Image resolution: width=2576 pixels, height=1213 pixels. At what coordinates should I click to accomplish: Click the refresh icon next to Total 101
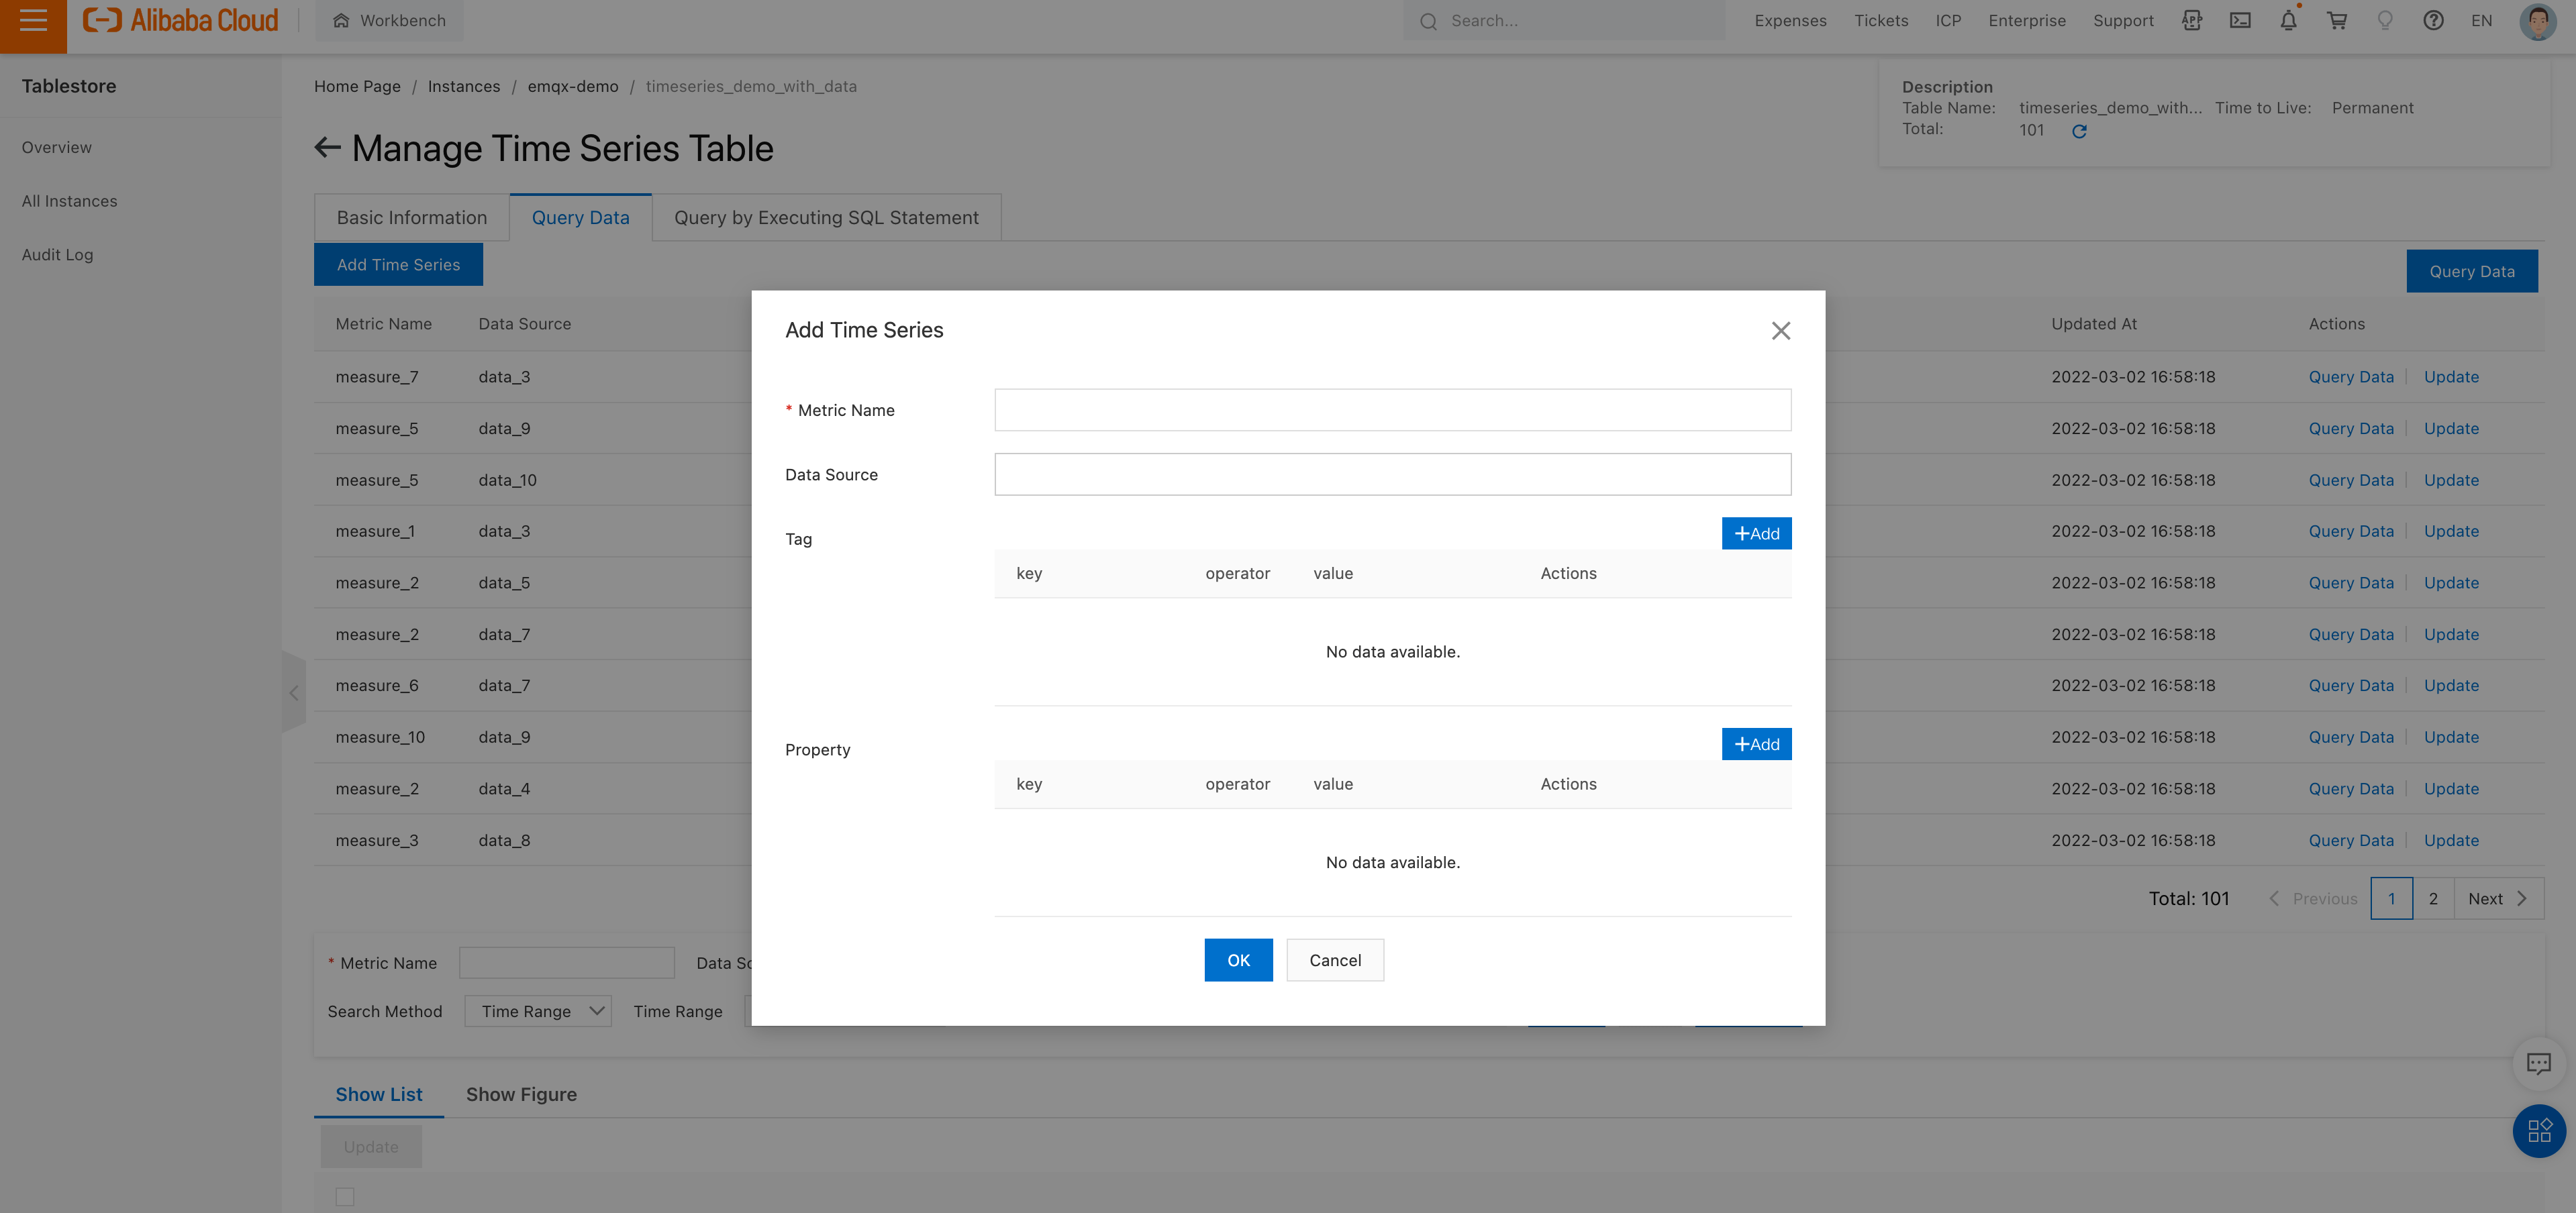[x=2079, y=131]
